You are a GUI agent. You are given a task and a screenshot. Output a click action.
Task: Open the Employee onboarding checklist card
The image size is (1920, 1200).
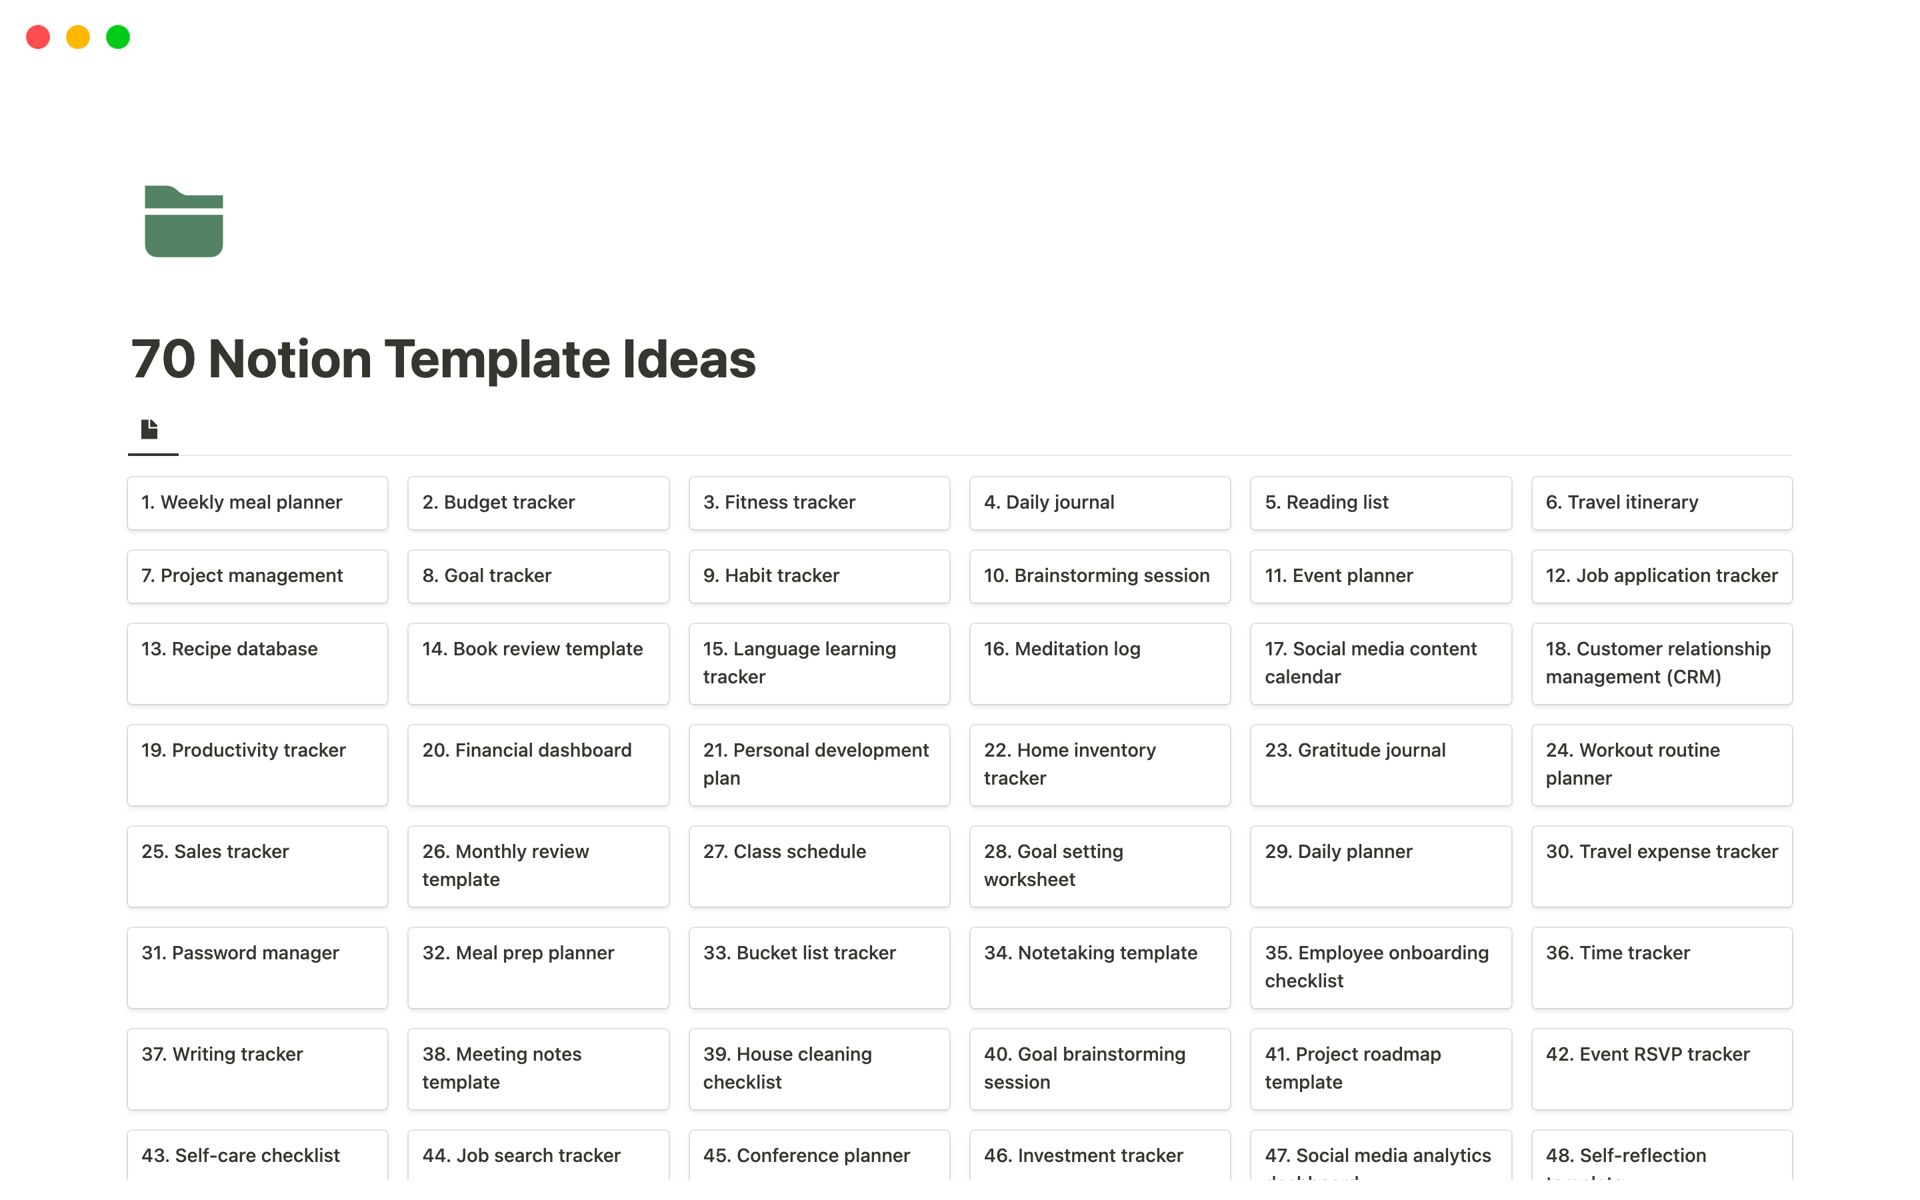[x=1380, y=967]
